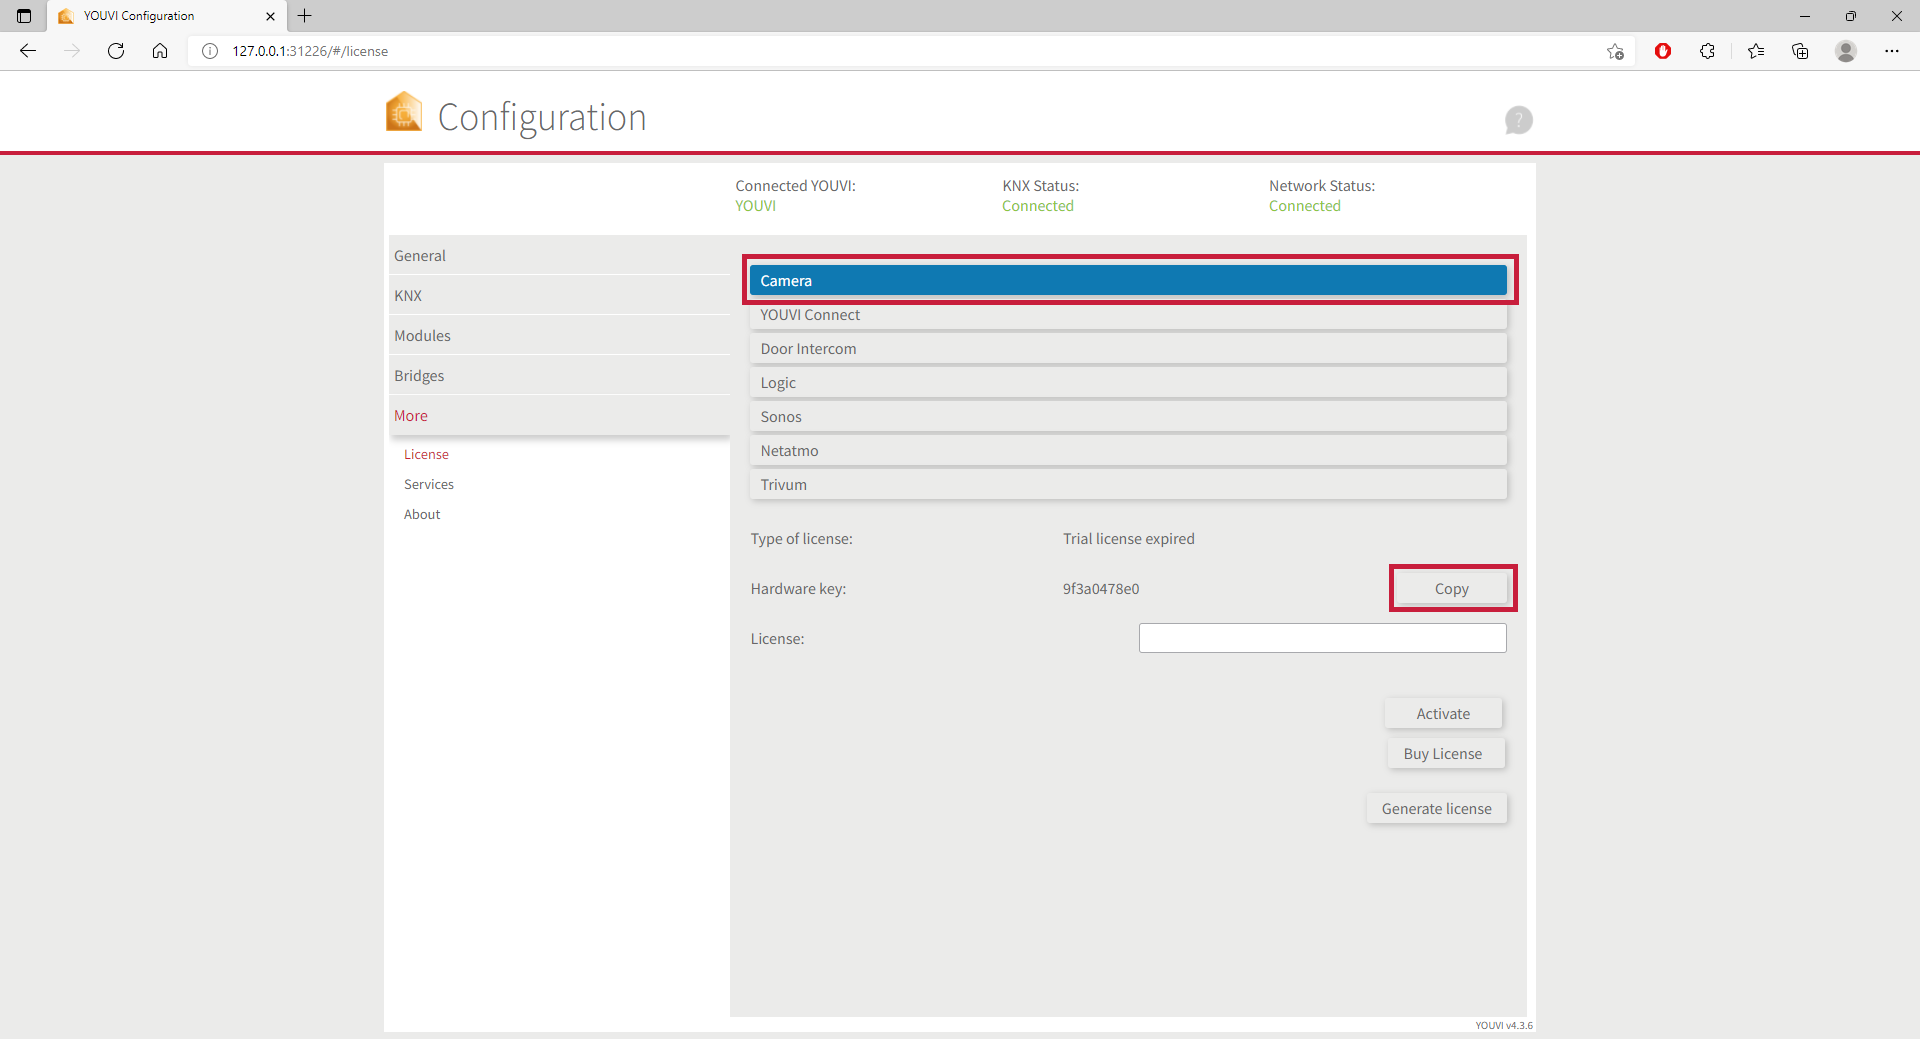Copy the hardware key

(1452, 589)
